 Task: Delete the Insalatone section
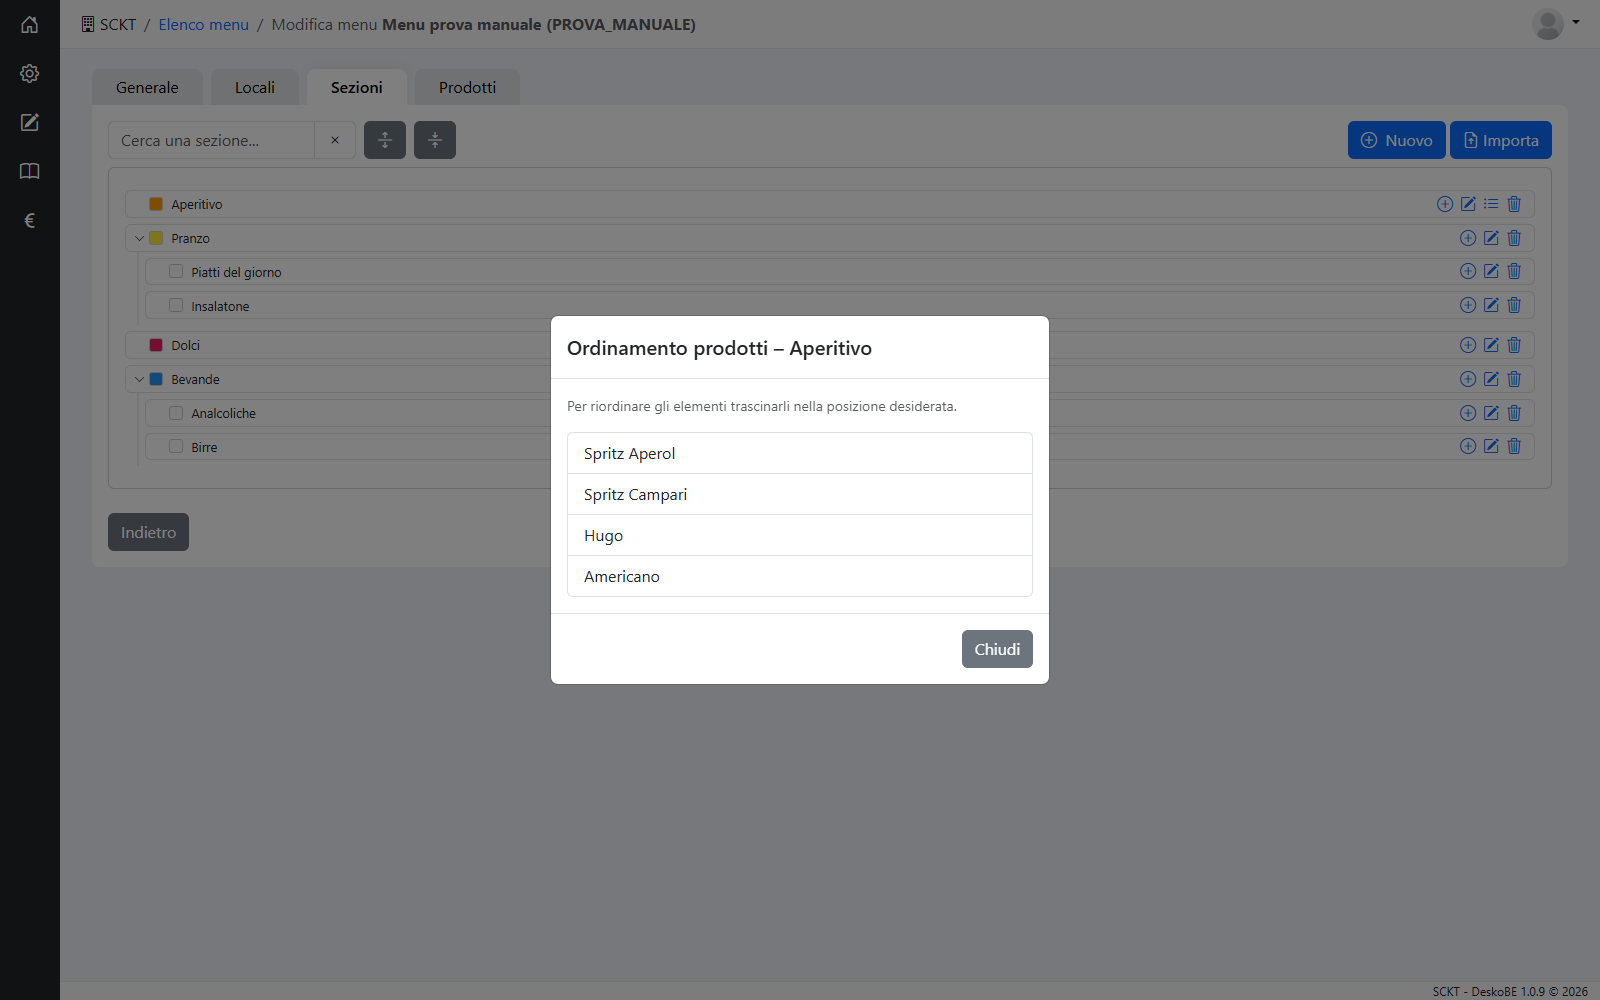[x=1514, y=305]
